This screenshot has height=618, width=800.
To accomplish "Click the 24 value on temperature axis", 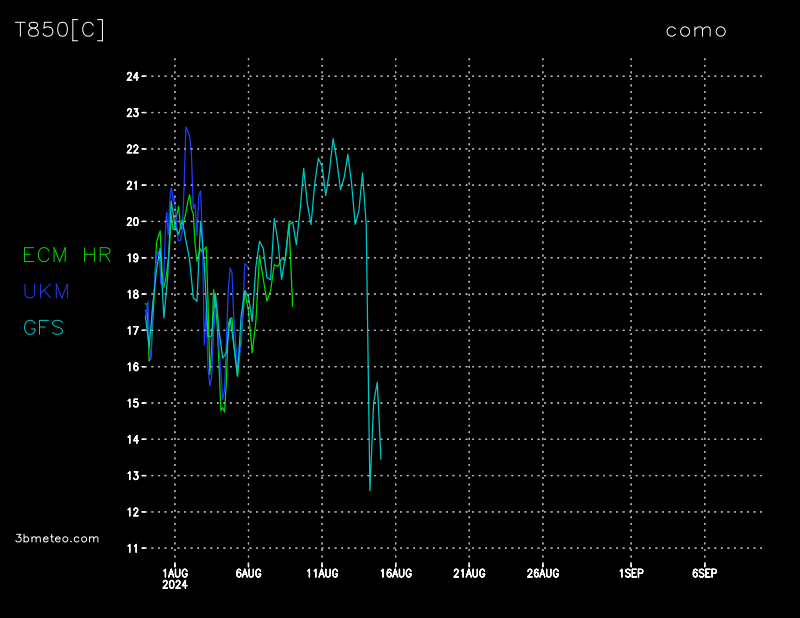I will click(x=132, y=76).
